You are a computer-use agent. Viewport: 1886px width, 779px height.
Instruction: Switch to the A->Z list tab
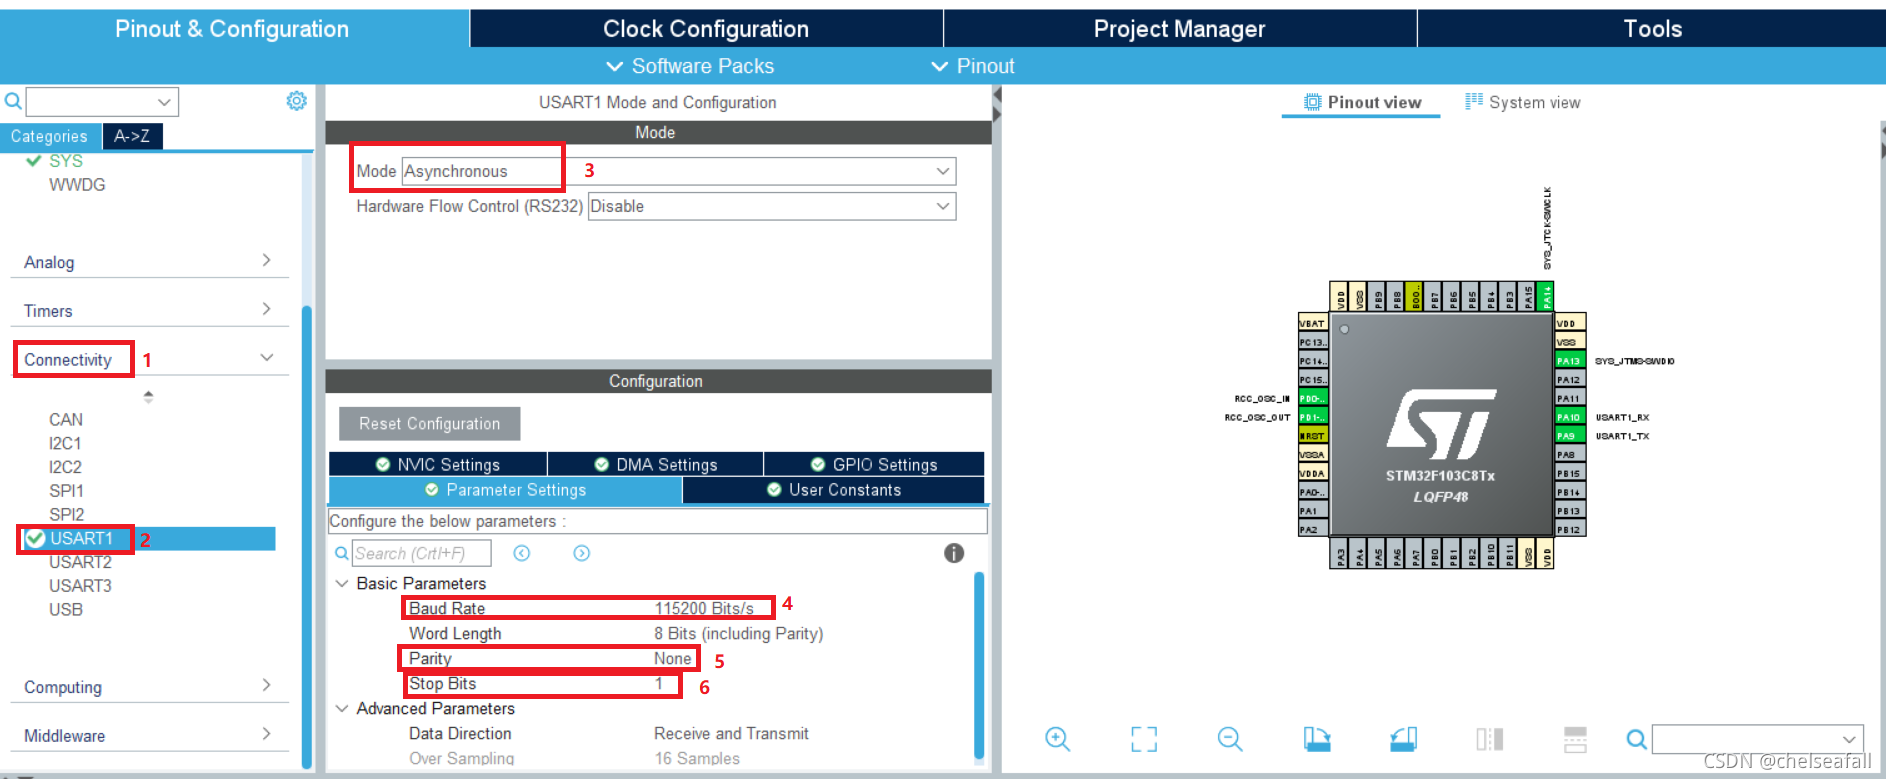pos(132,136)
